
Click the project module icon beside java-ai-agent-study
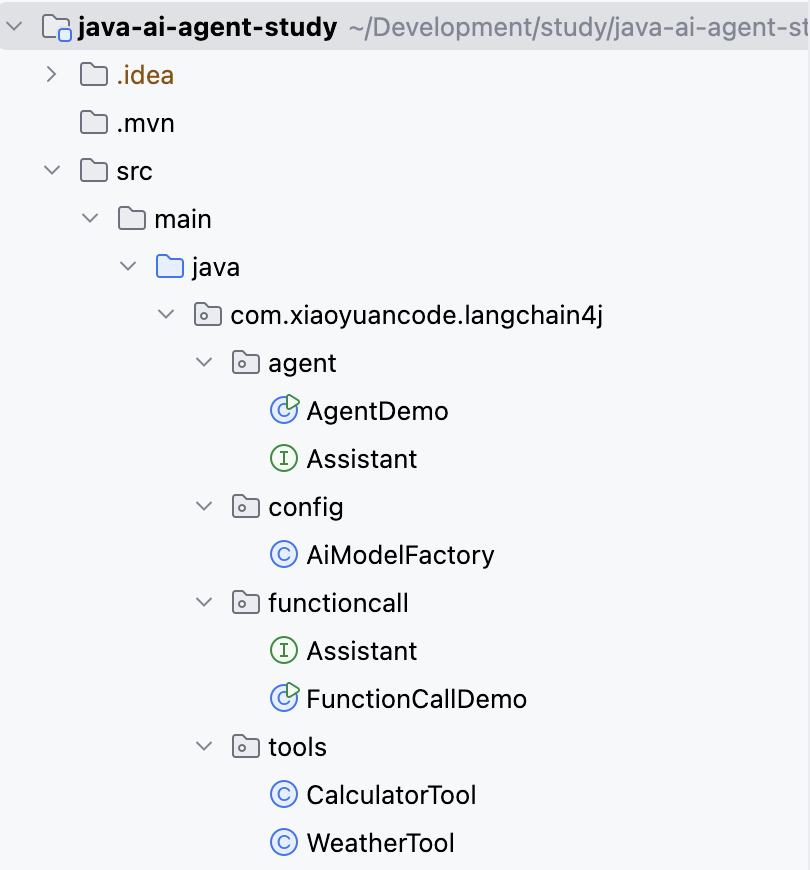pyautogui.click(x=57, y=27)
